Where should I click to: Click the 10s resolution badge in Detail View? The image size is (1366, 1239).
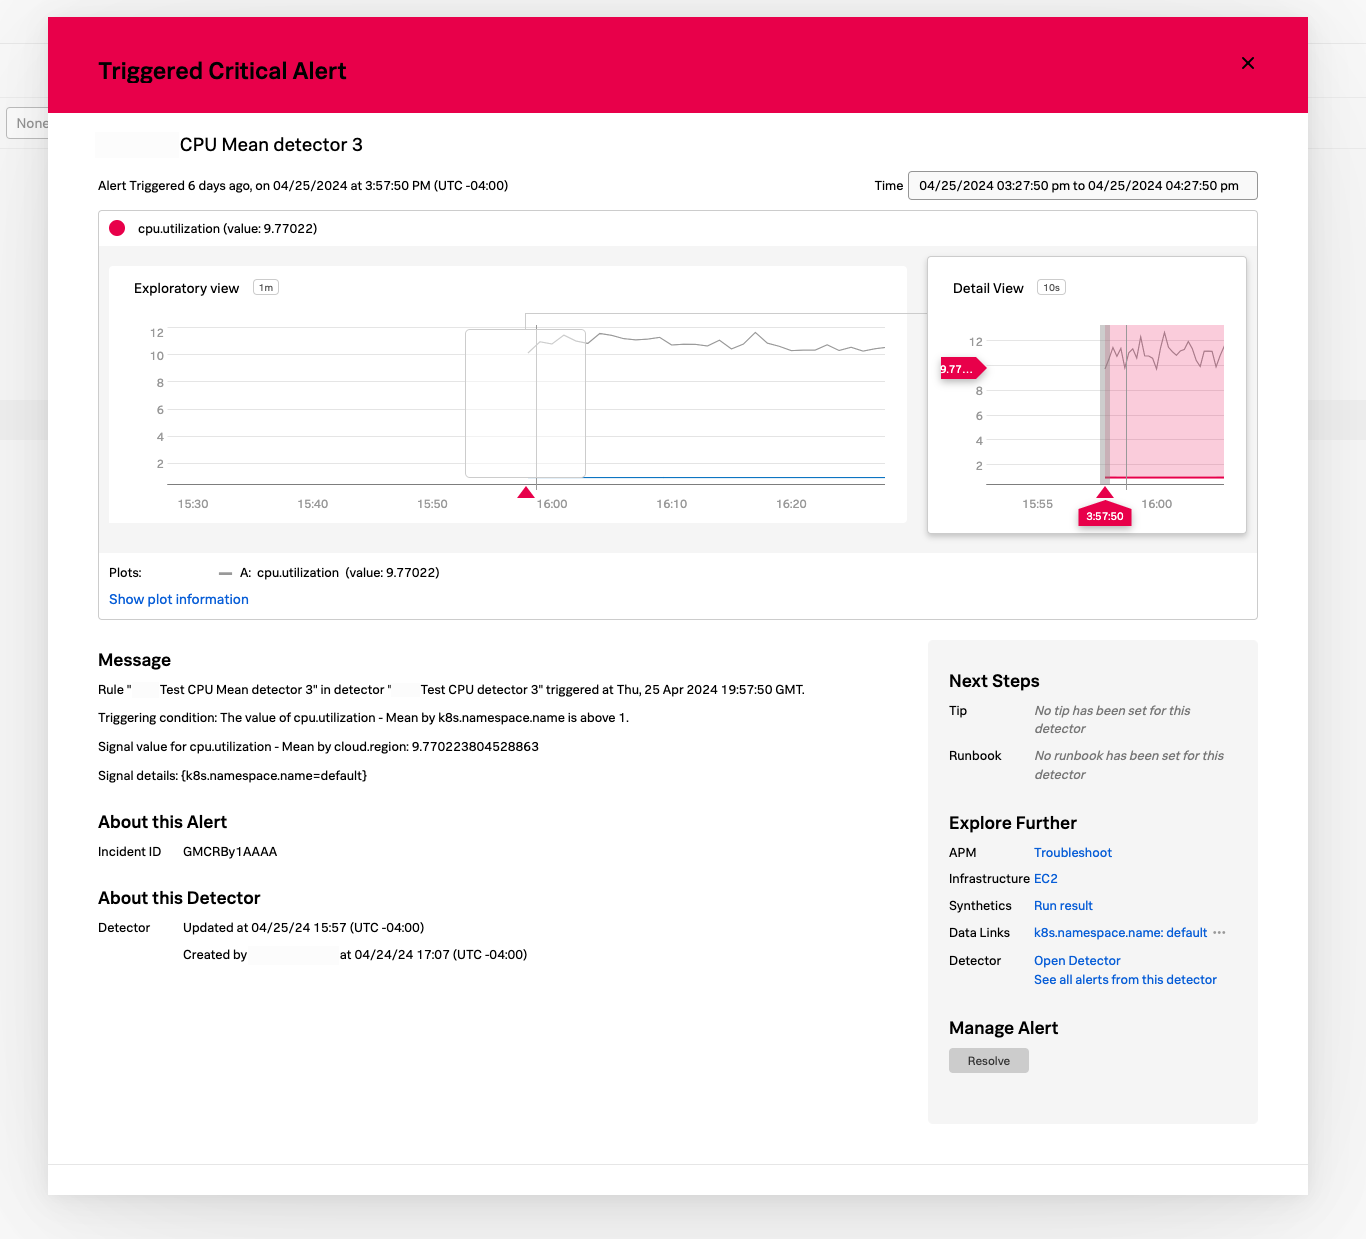pos(1052,288)
